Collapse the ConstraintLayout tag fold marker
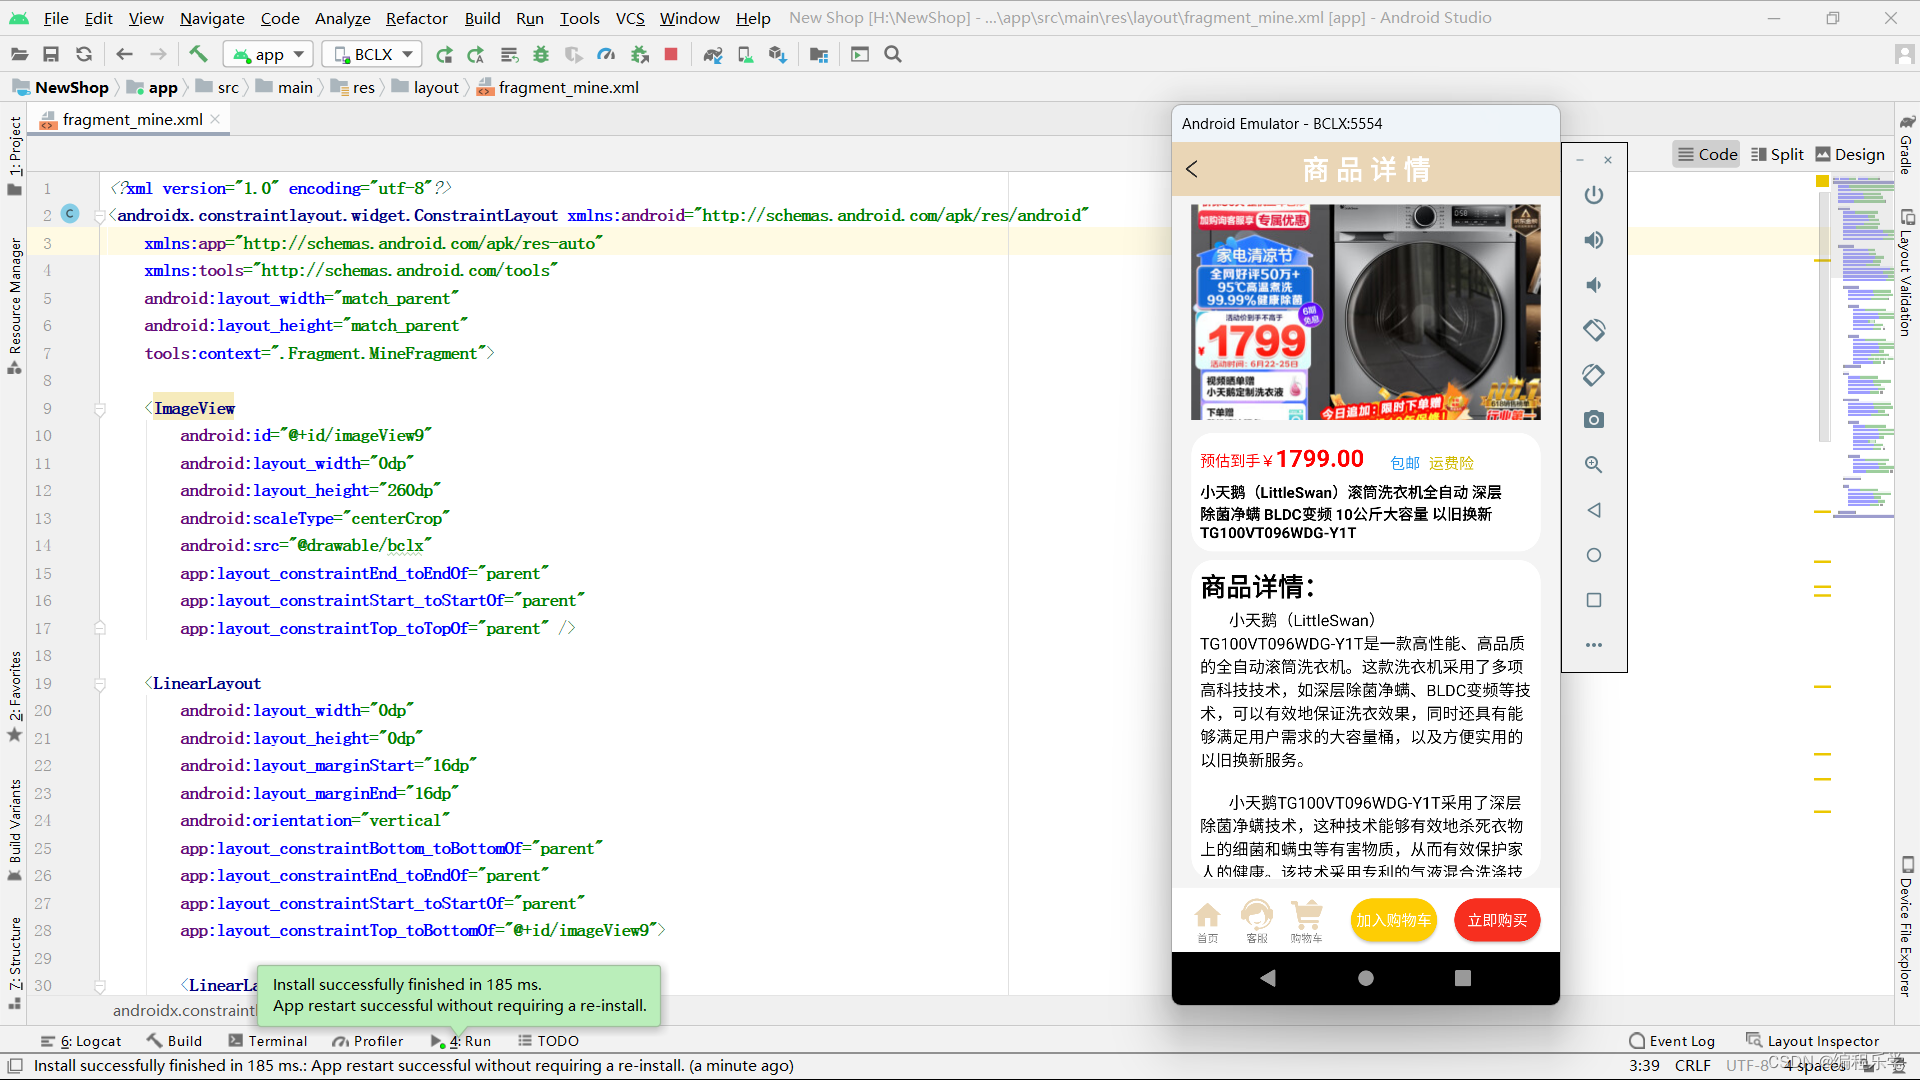This screenshot has width=1920, height=1080. [100, 216]
